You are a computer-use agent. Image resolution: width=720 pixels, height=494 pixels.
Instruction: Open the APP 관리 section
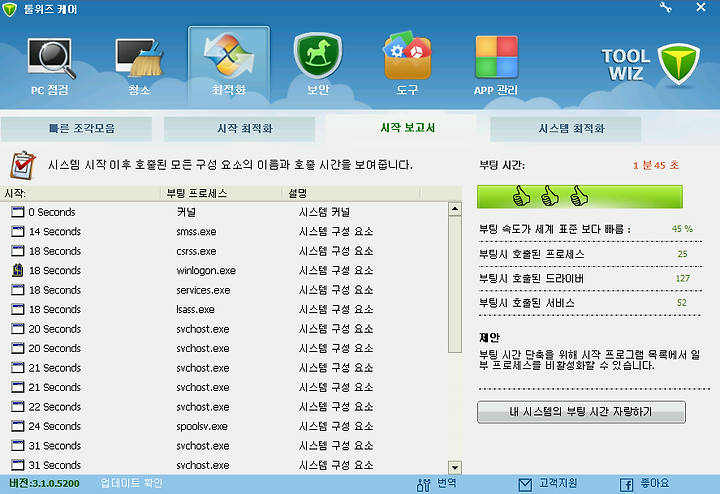(x=496, y=65)
